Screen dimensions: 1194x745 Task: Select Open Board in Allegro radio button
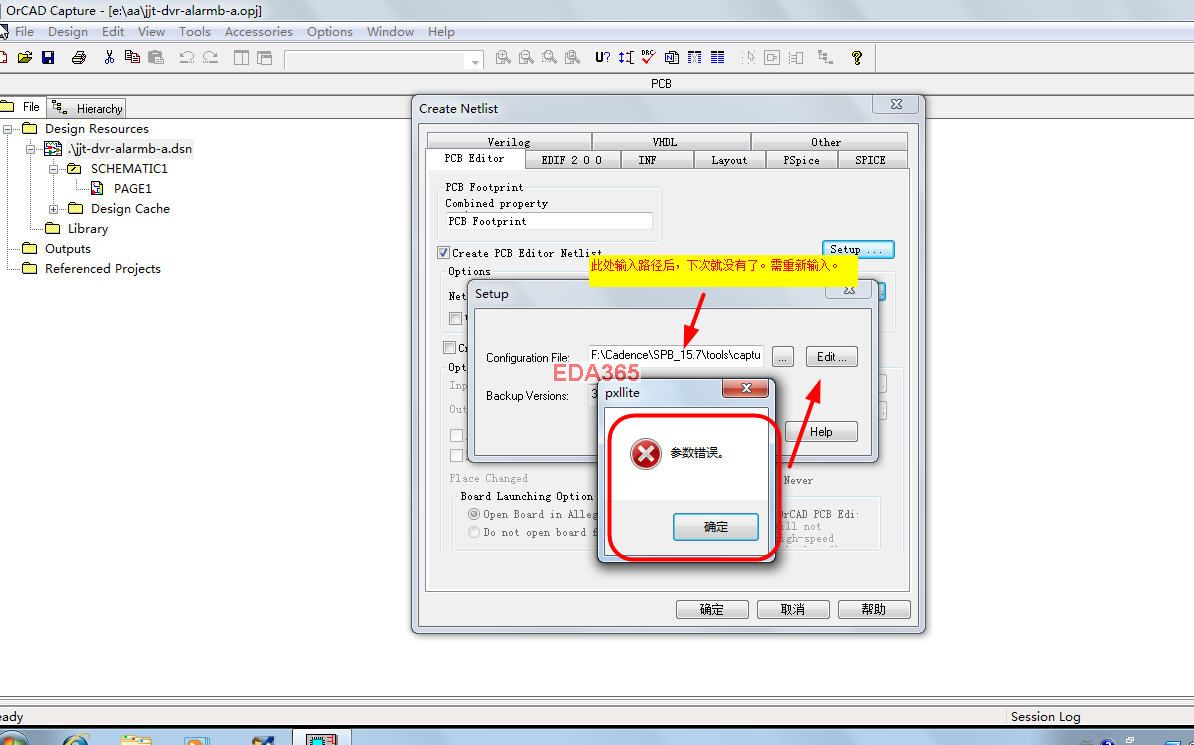474,514
